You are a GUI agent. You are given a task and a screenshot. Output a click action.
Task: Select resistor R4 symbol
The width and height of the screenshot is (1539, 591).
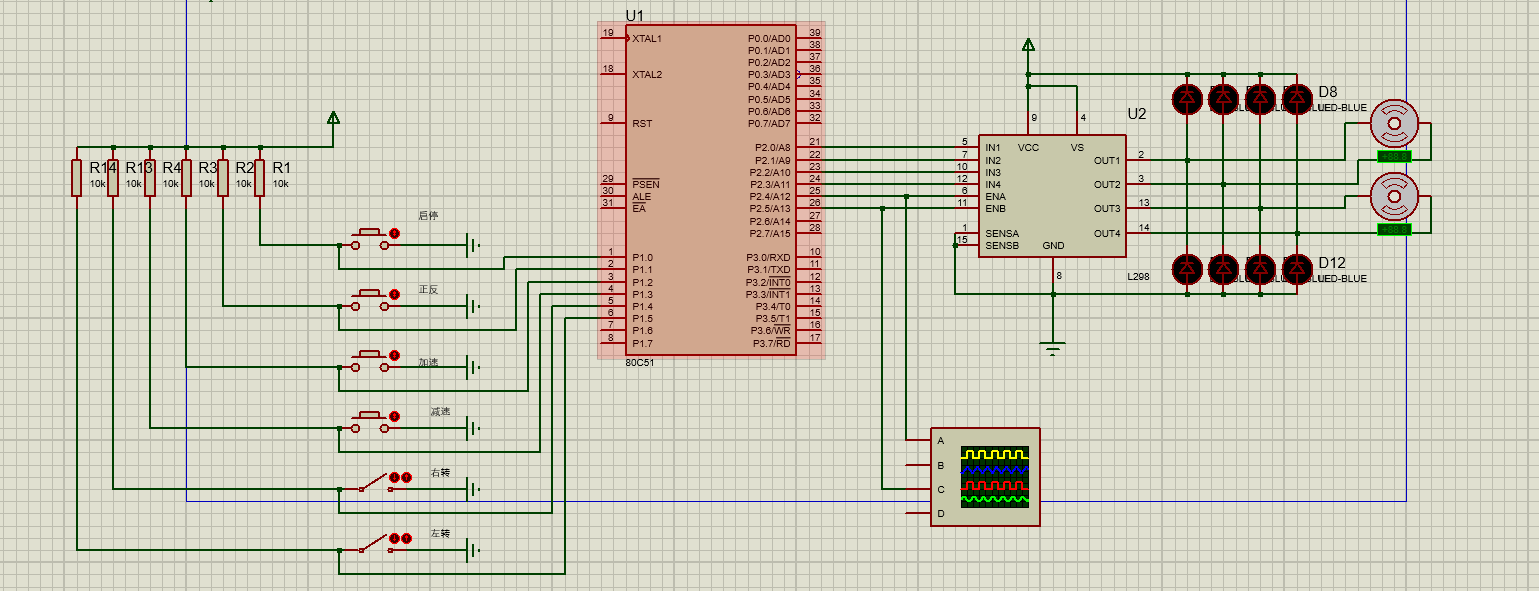(x=149, y=178)
